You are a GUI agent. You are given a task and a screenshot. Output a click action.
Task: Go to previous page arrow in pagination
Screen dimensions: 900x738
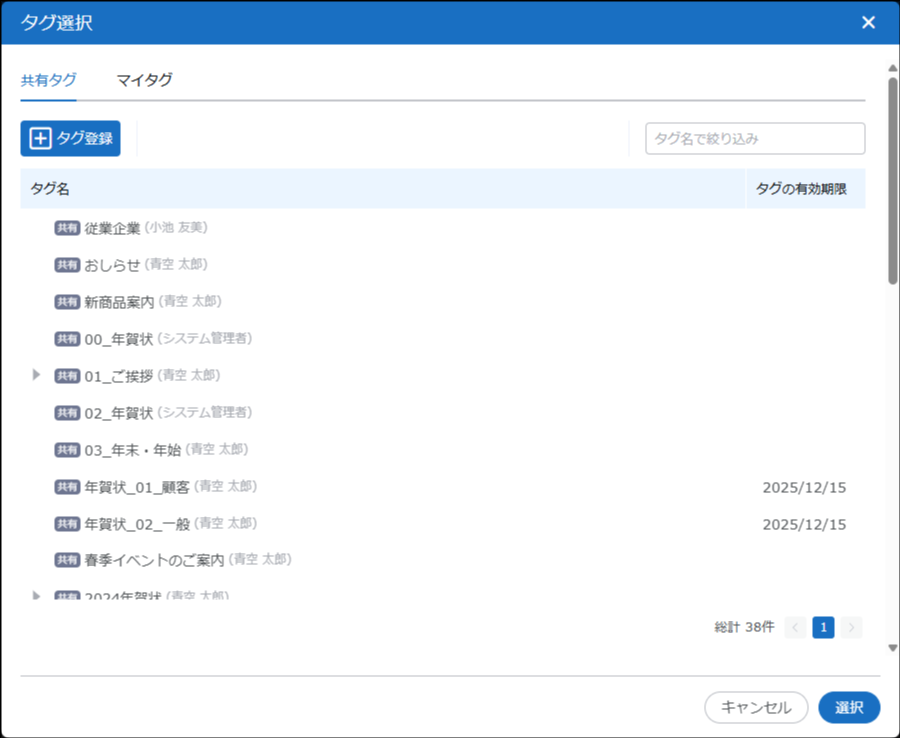pyautogui.click(x=796, y=628)
